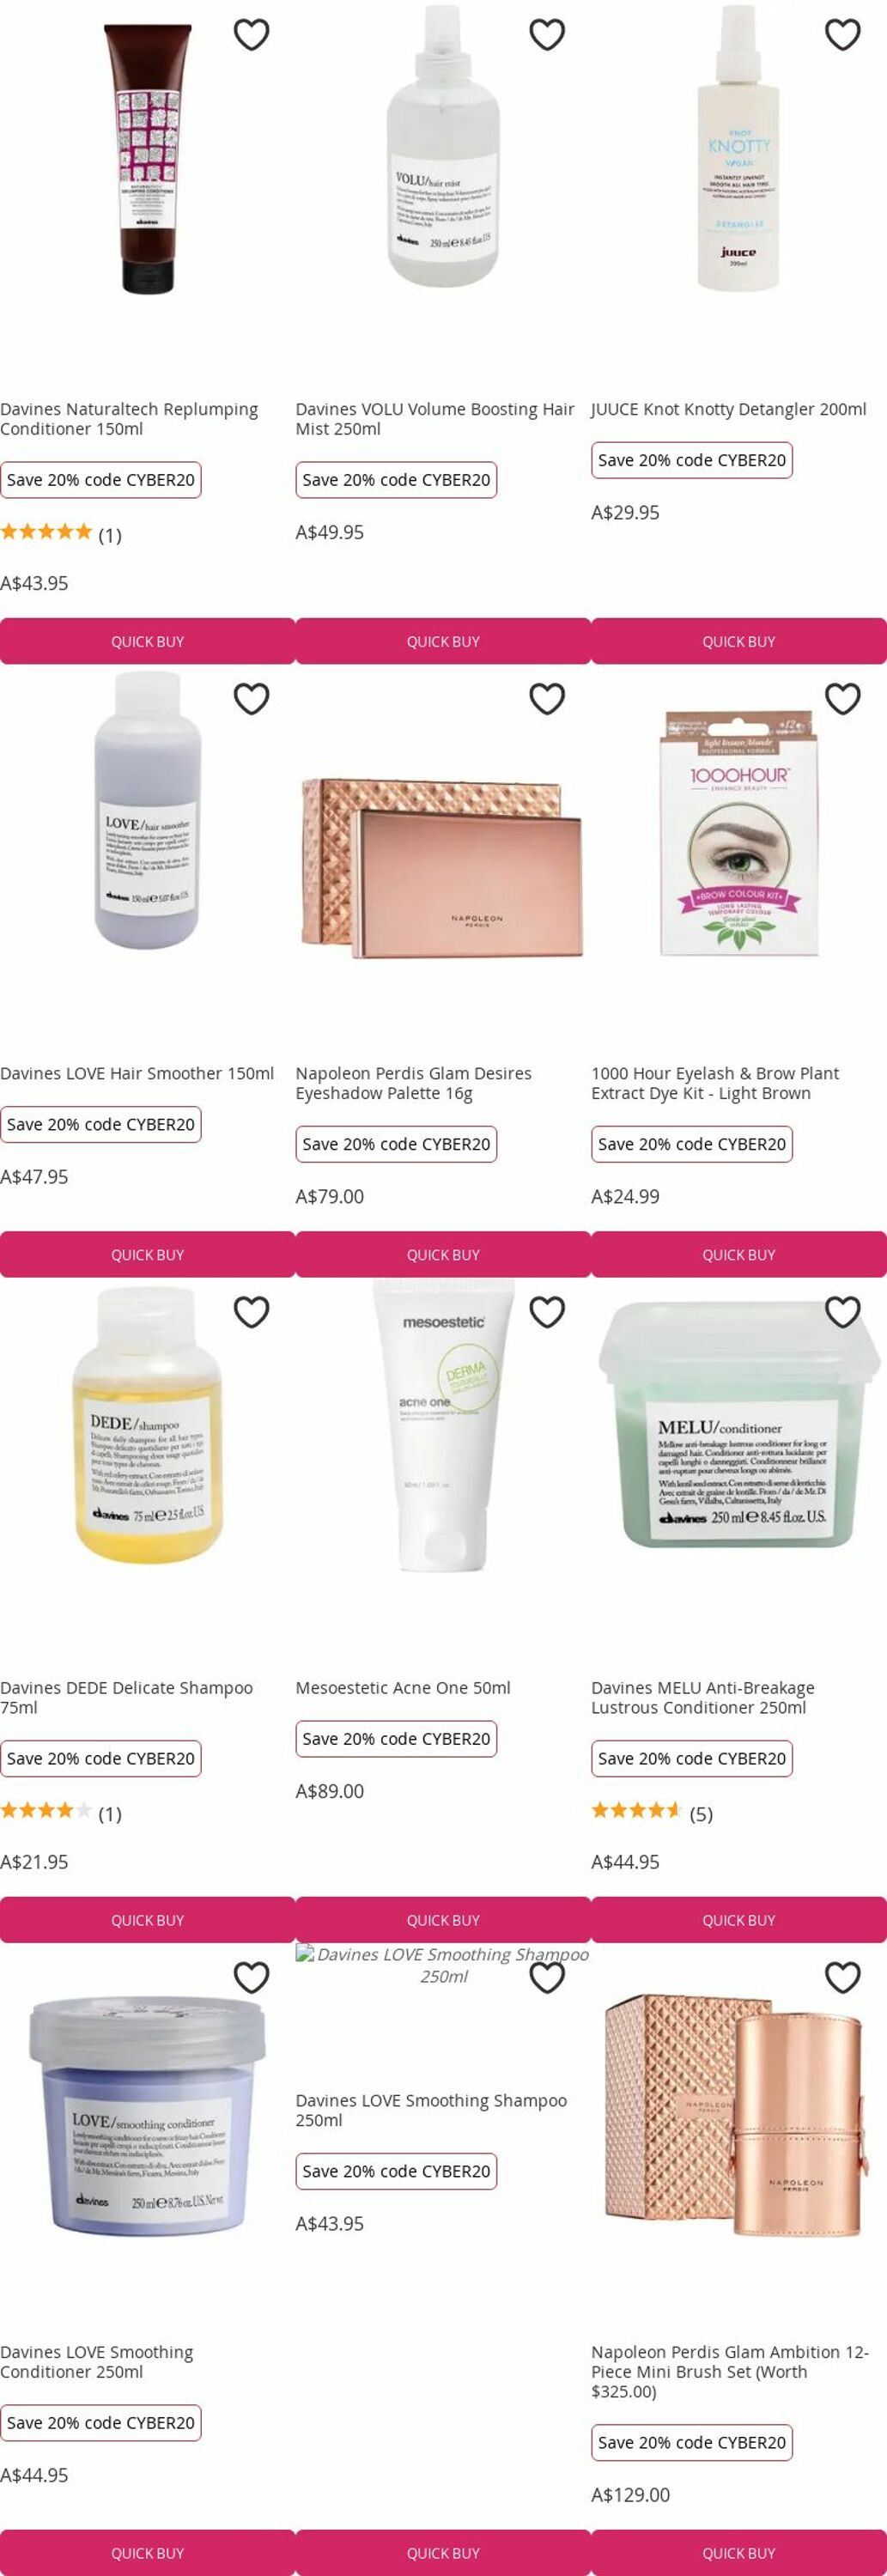View the 1000 Hour Brow Colour Kit image

[739, 832]
